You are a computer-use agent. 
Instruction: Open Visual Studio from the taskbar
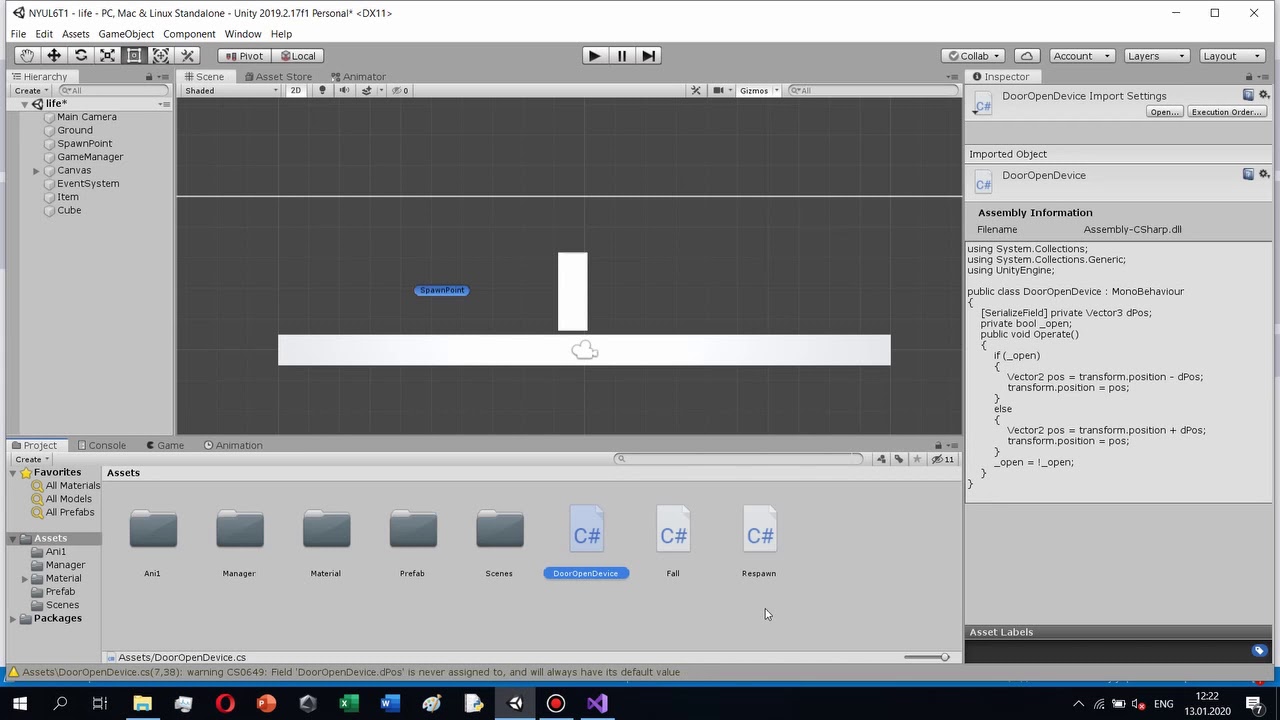tap(597, 704)
